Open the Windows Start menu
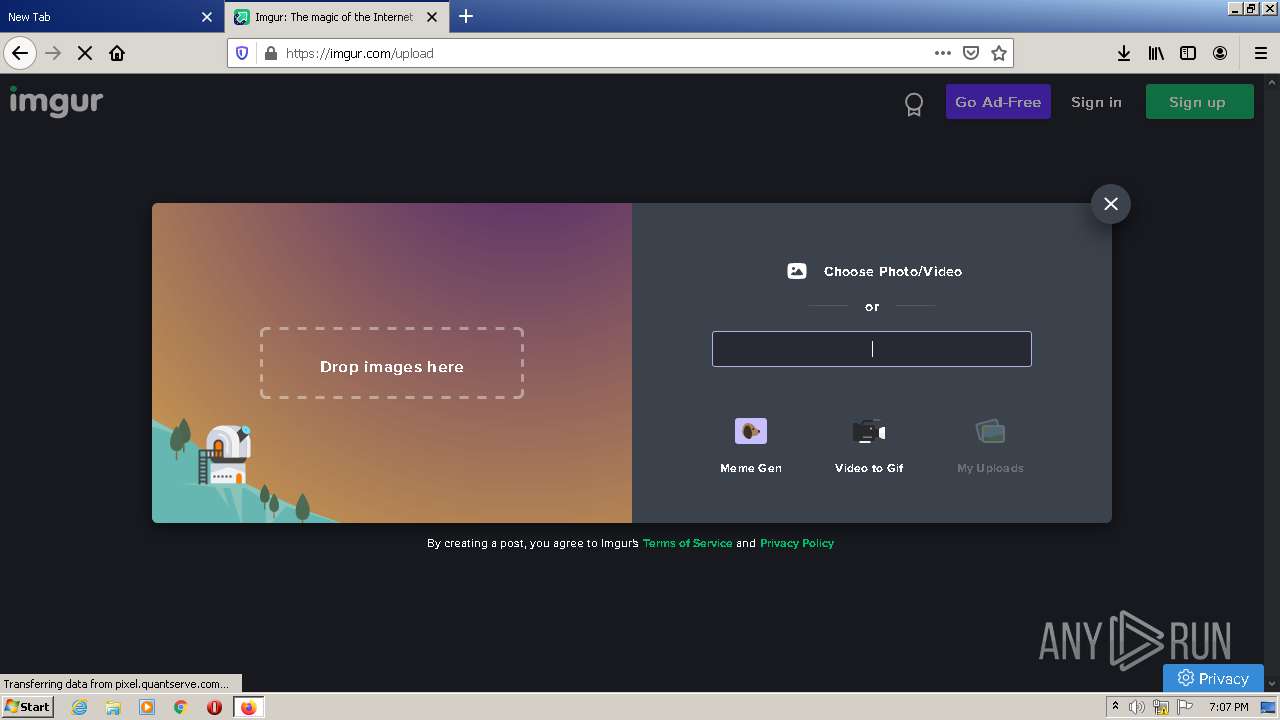 click(27, 707)
